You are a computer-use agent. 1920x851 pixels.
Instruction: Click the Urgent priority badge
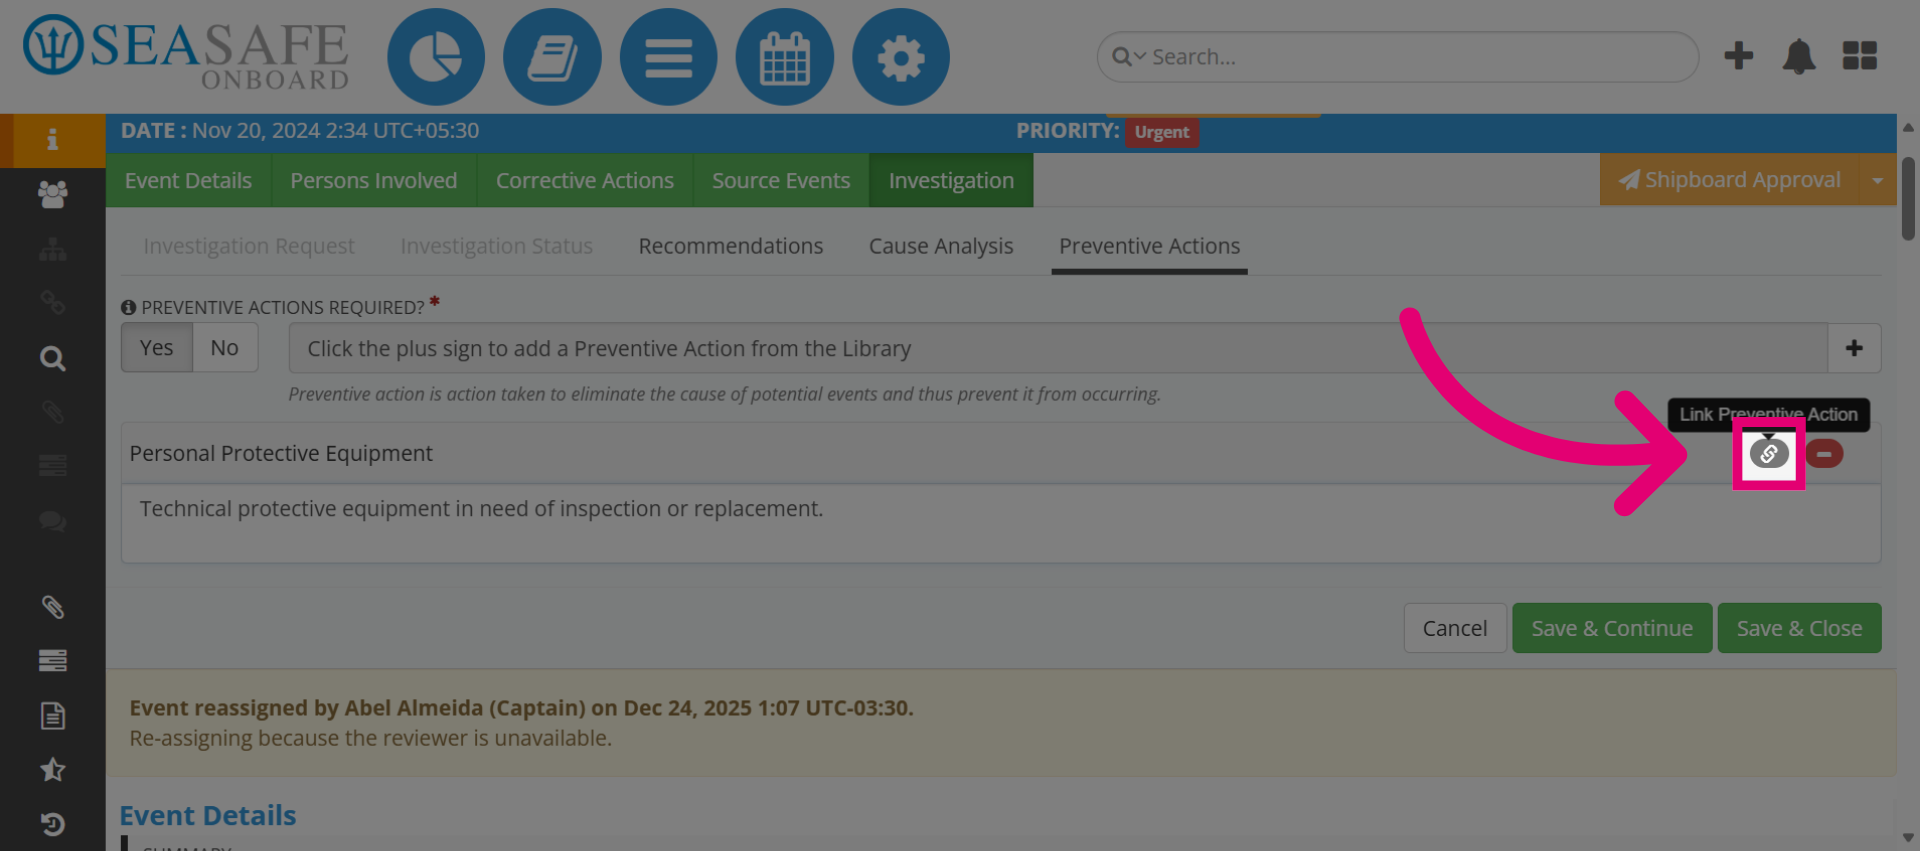1162,132
